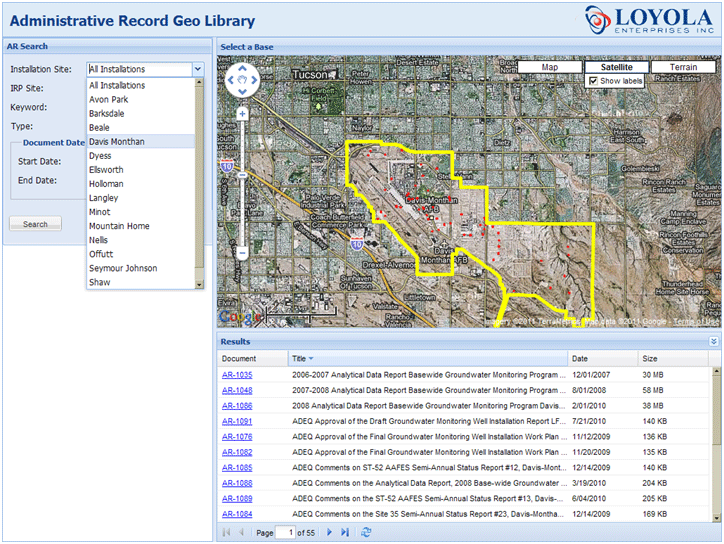Image resolution: width=724 pixels, height=544 pixels.
Task: Jump to the last results page
Action: (345, 532)
